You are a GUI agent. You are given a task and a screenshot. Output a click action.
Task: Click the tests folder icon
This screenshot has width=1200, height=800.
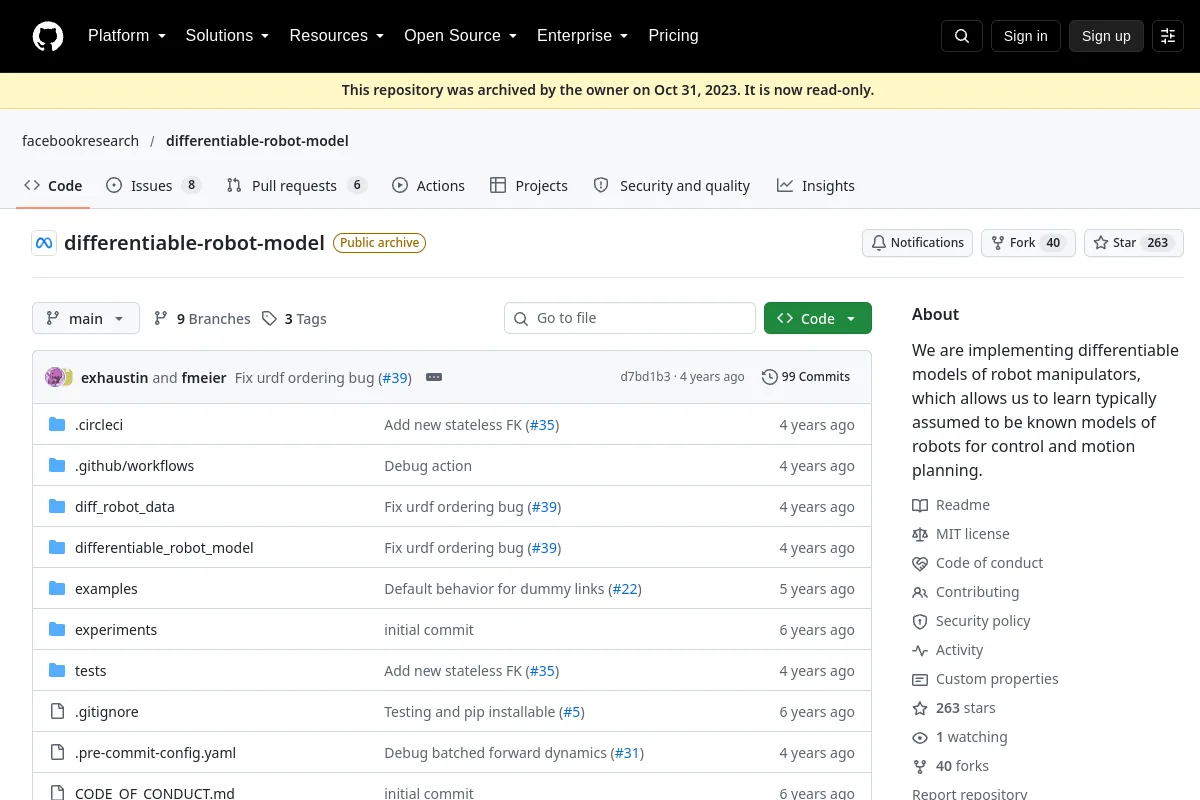click(x=57, y=671)
